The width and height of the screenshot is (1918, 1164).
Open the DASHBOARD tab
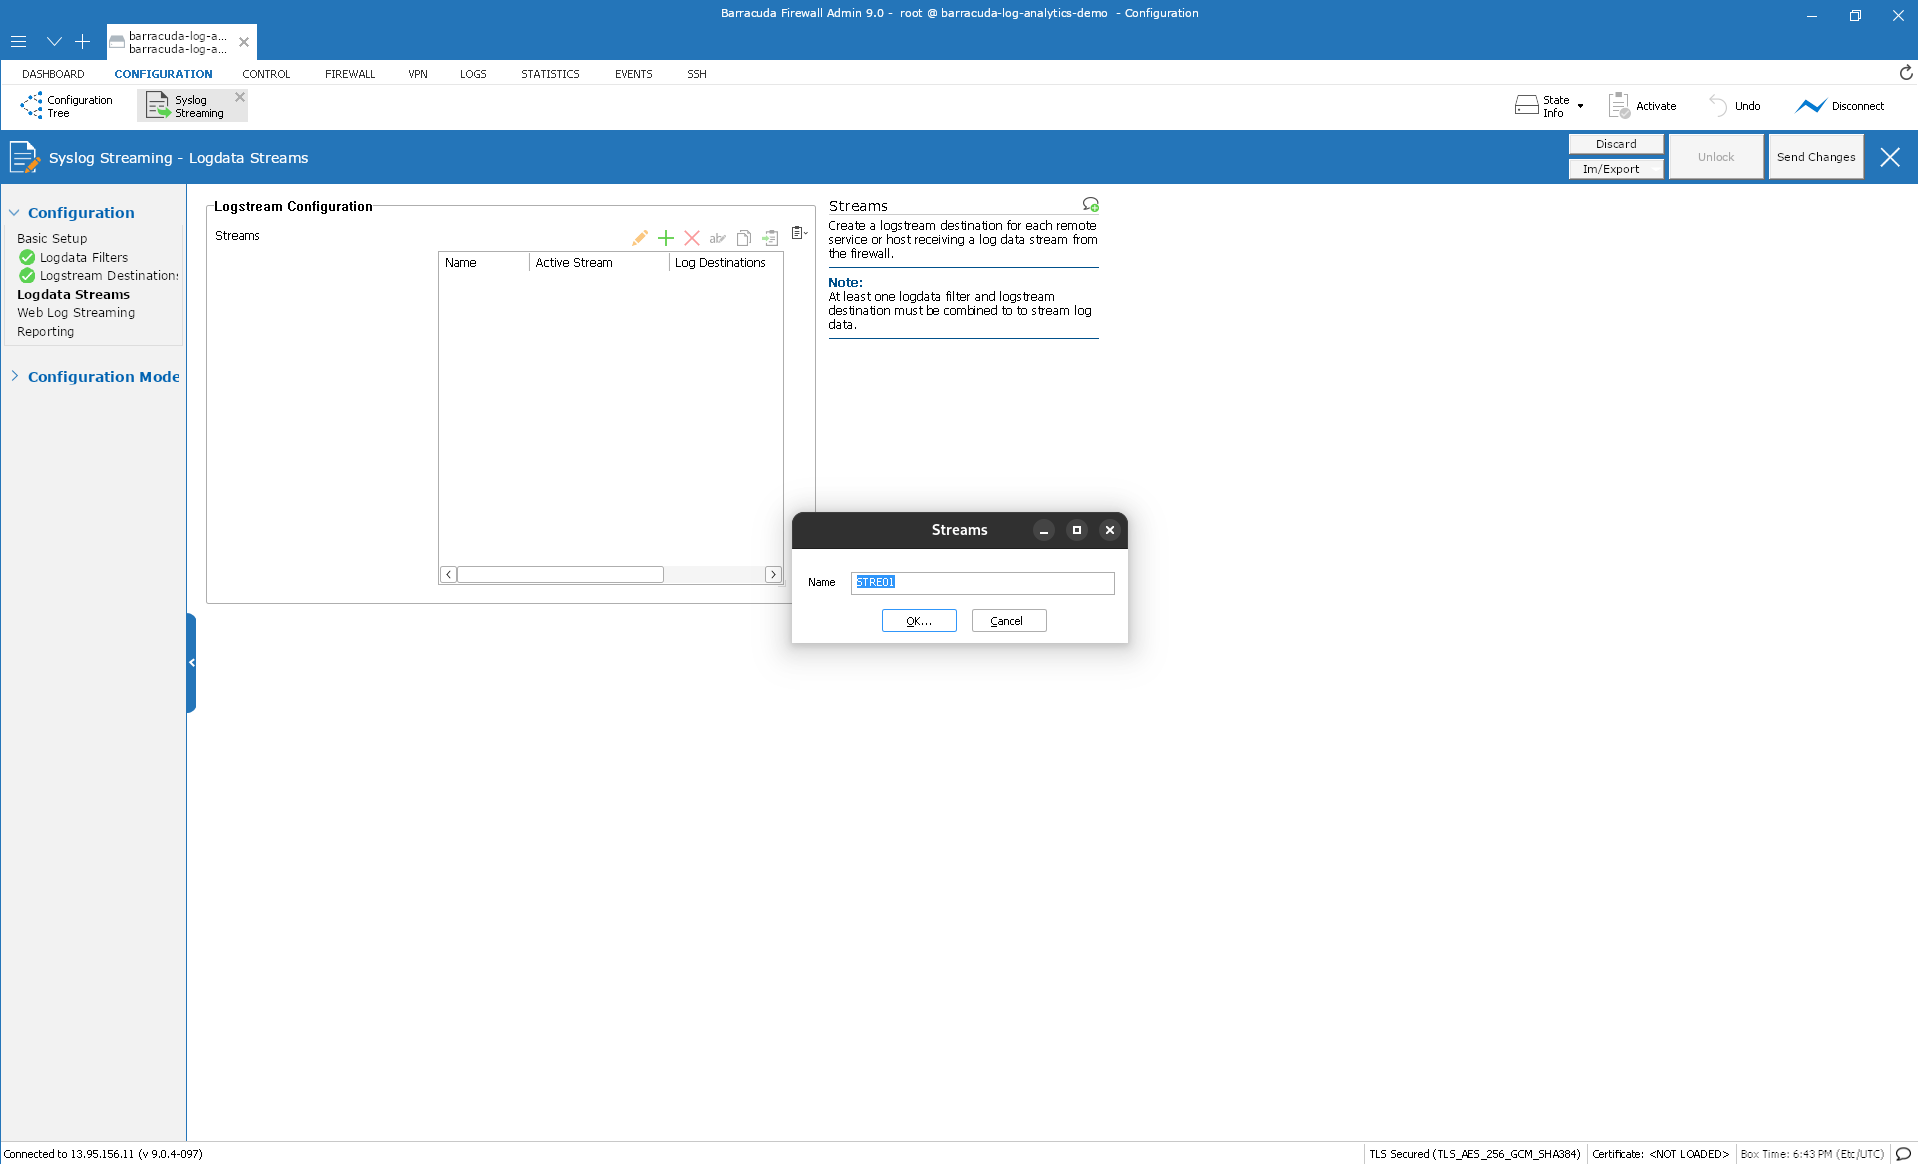click(x=53, y=74)
